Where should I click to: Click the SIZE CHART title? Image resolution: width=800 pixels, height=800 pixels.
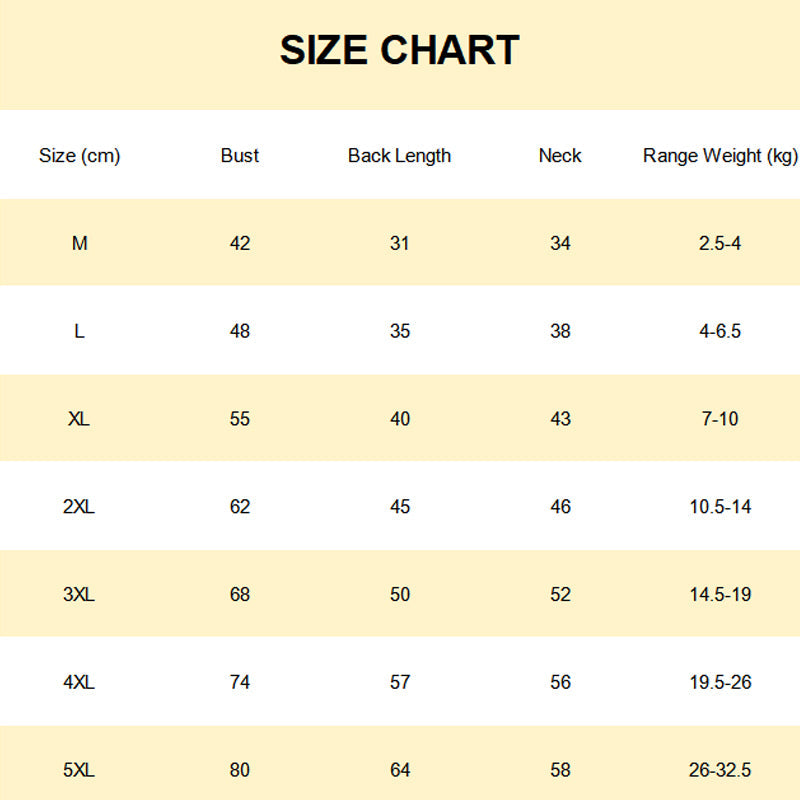399,50
